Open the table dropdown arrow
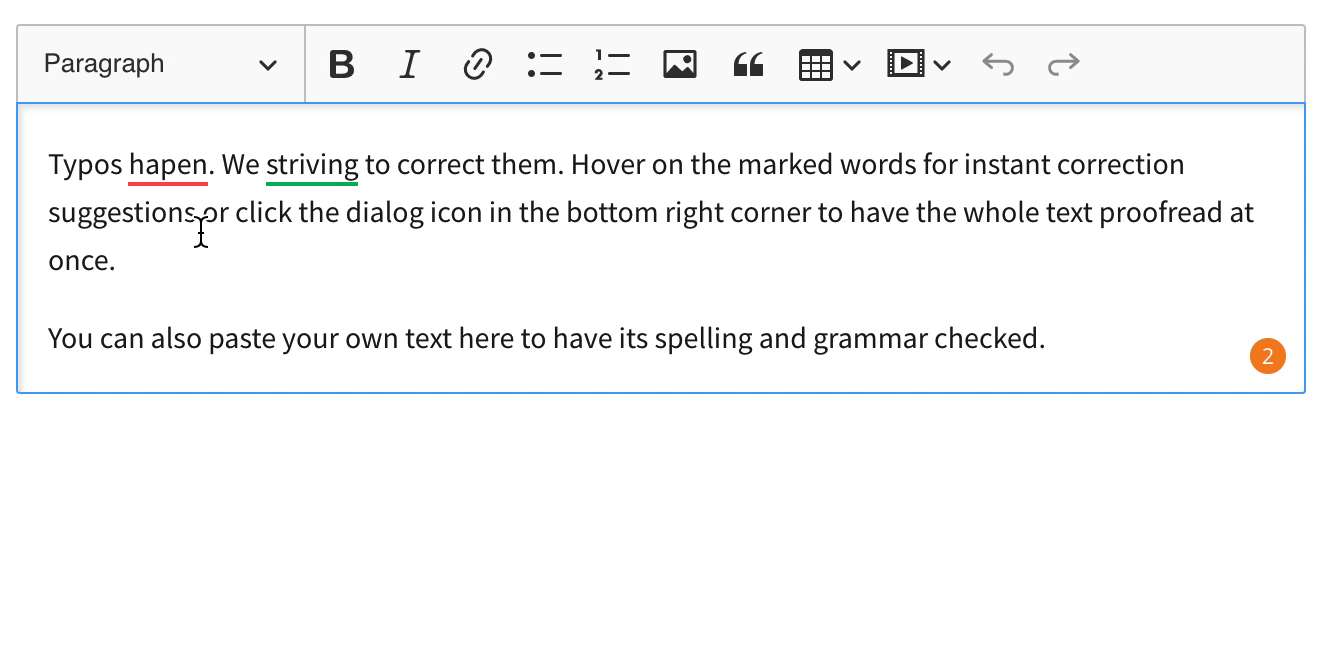The image size is (1324, 650). point(852,66)
